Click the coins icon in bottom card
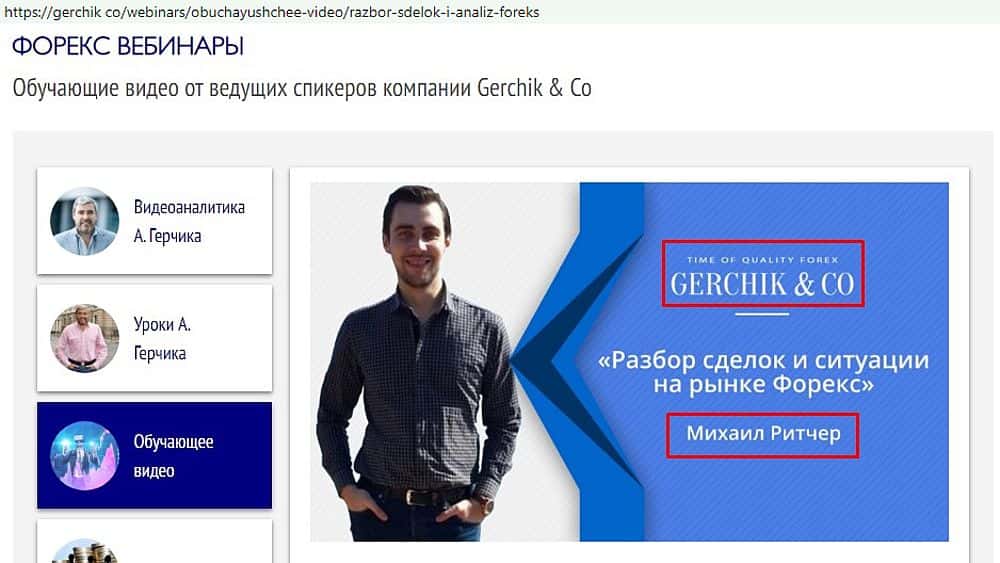The width and height of the screenshot is (1000, 563). pyautogui.click(x=84, y=551)
